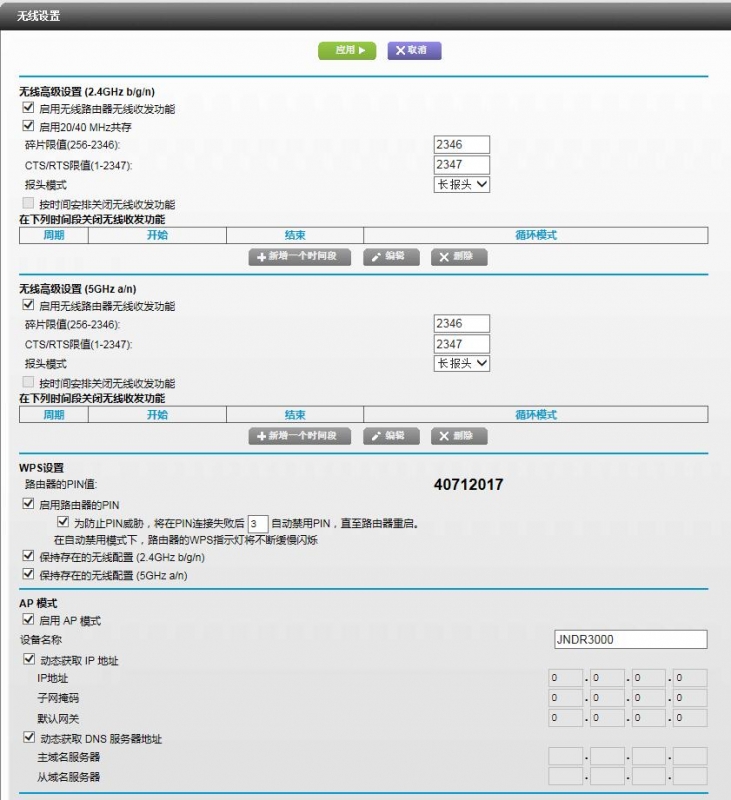The width and height of the screenshot is (731, 800).
Task: Click 结束 column header in 5GHz table
Action: (295, 414)
